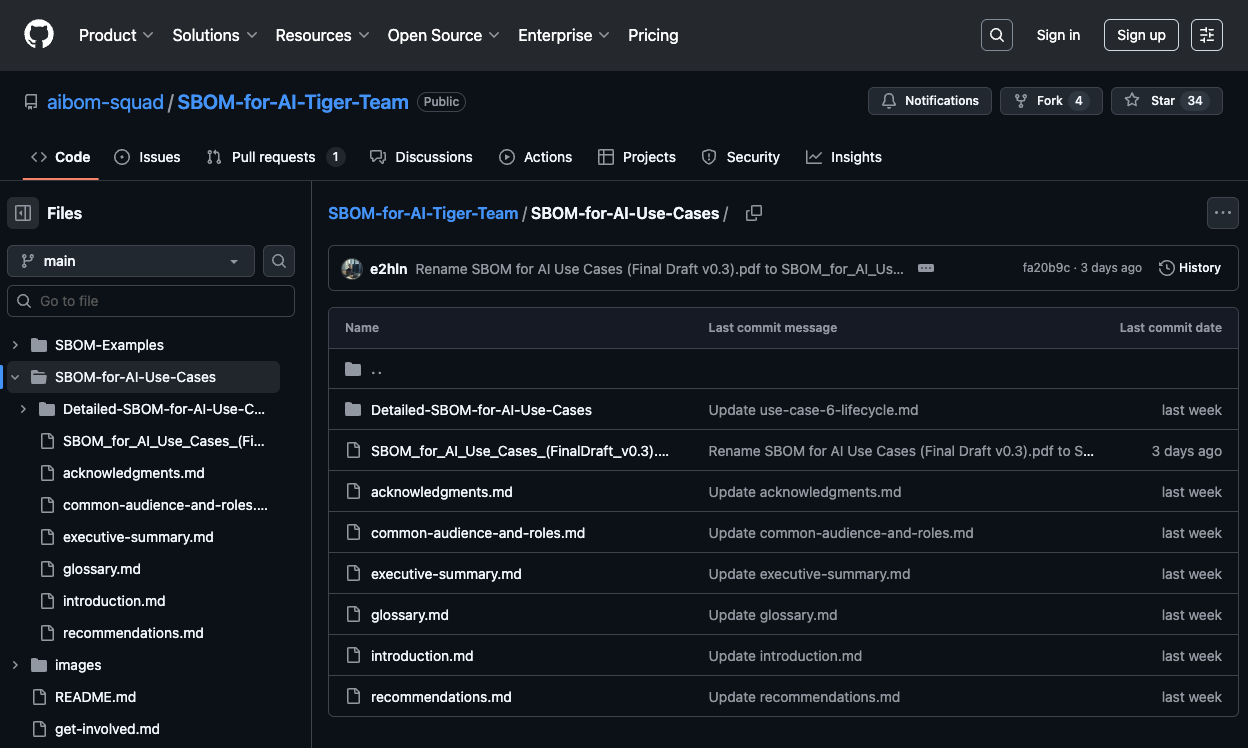
Task: Expand the Resources menu
Action: pyautogui.click(x=322, y=35)
